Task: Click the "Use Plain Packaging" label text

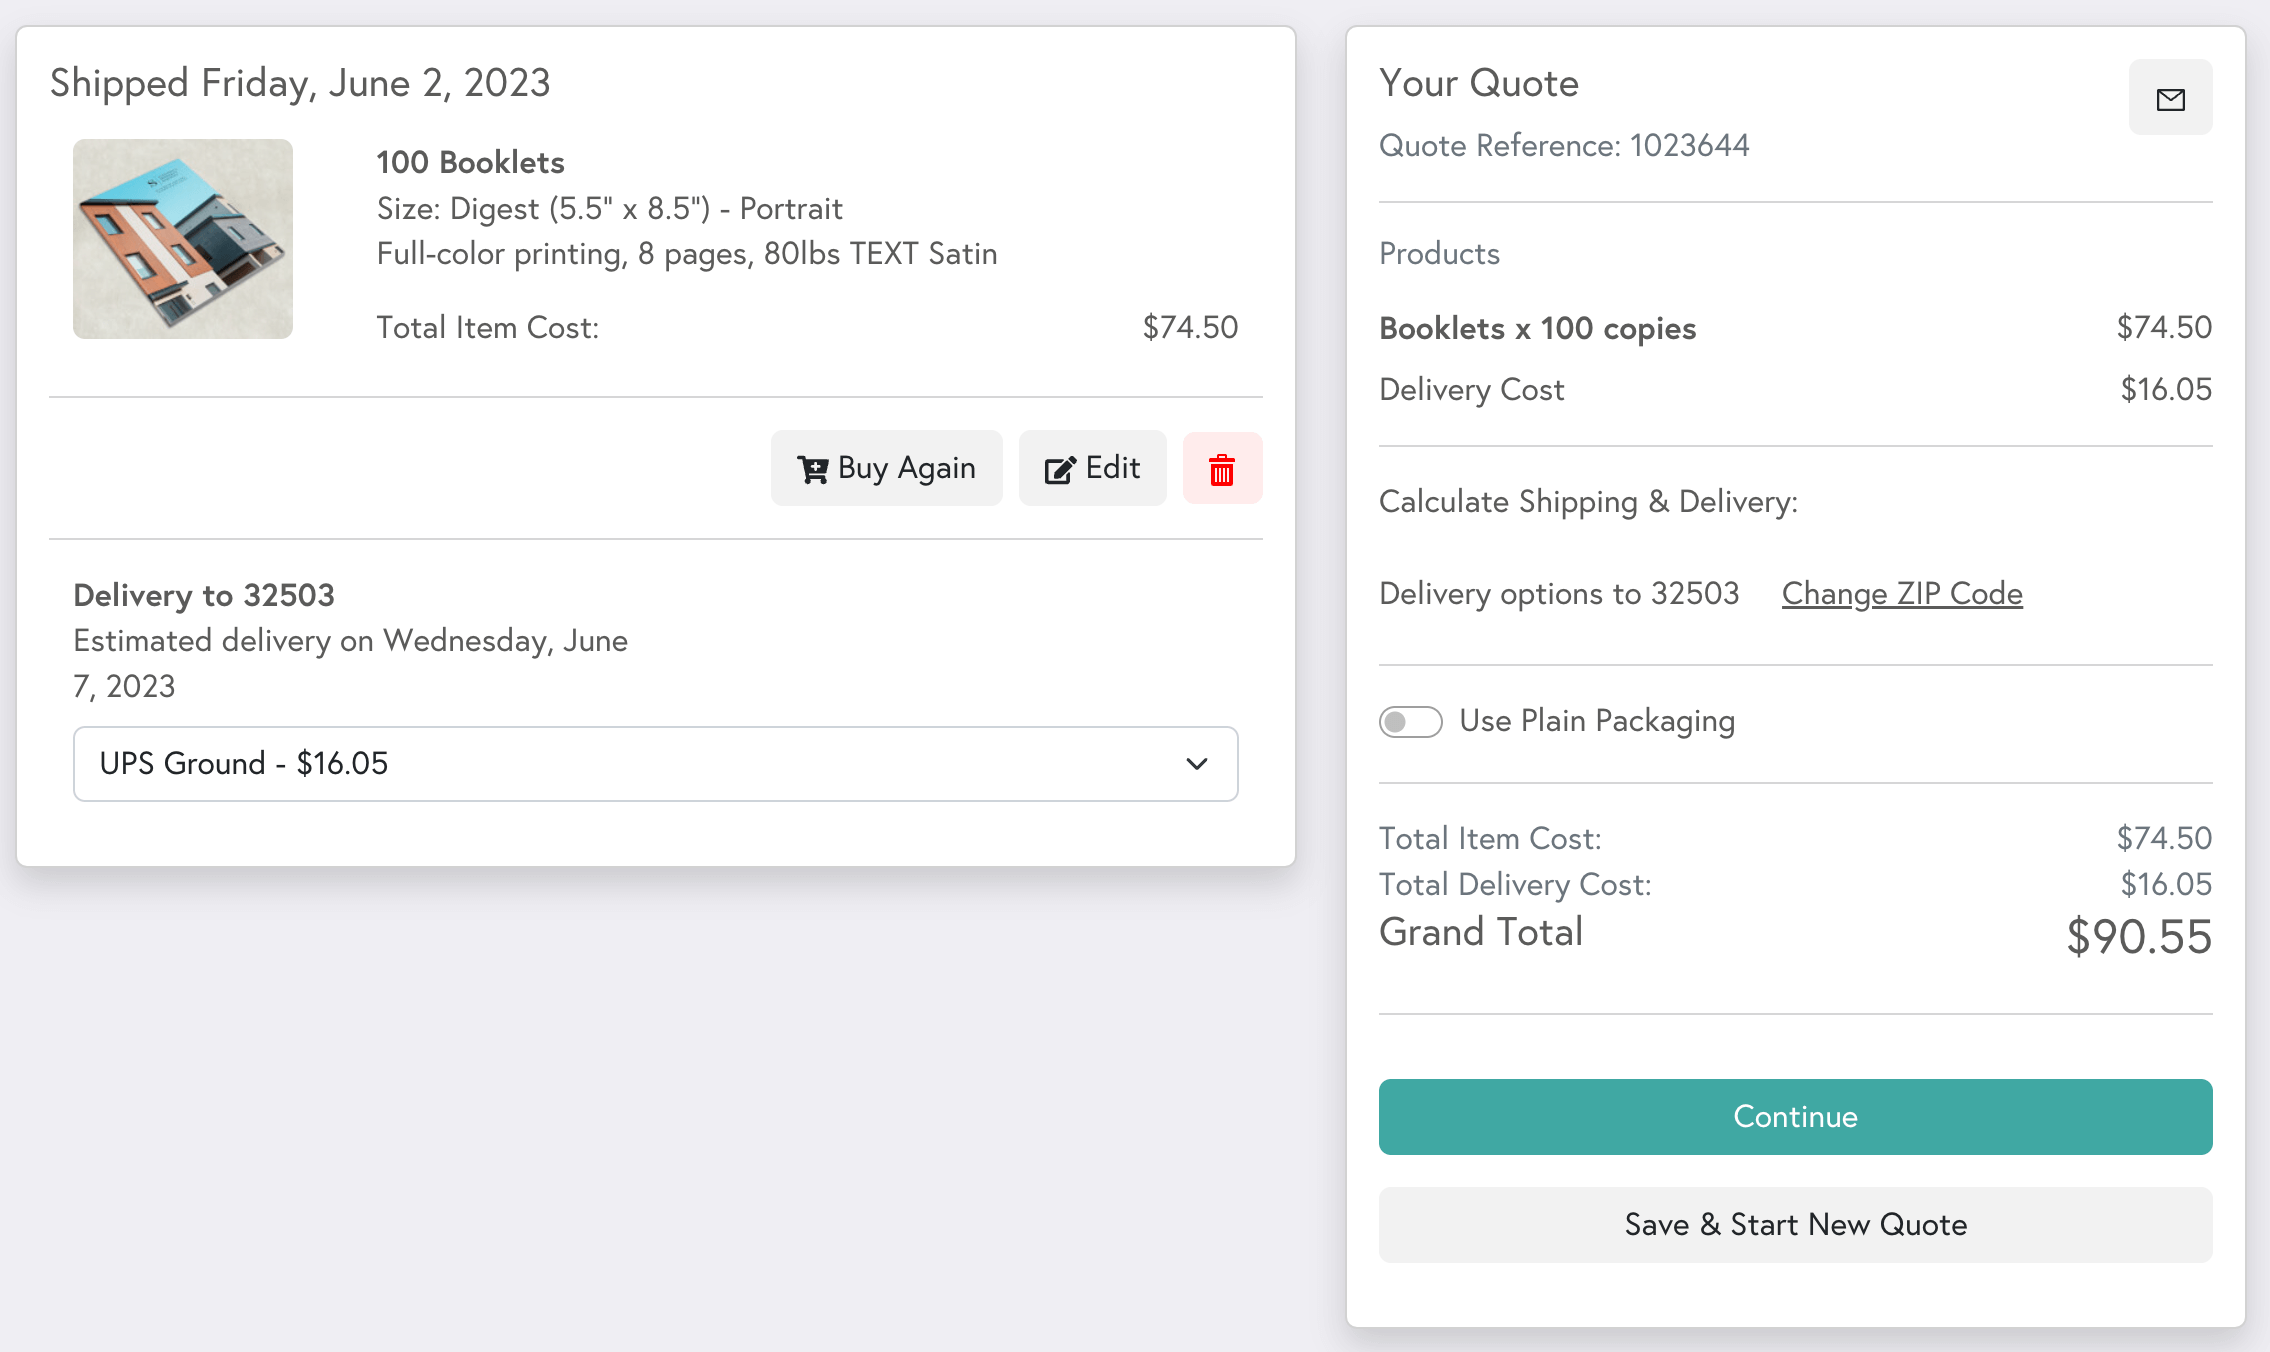Action: pos(1597,721)
